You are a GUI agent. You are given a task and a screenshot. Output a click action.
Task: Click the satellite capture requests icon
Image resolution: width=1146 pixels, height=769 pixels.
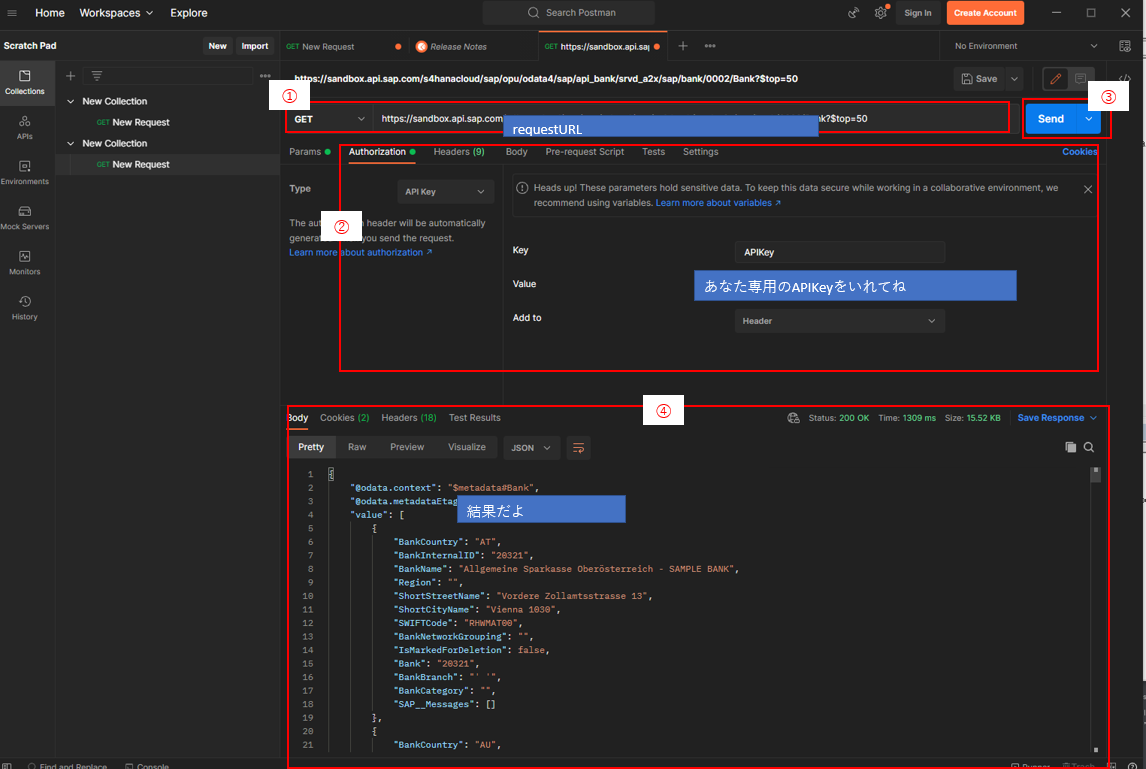[x=853, y=13]
